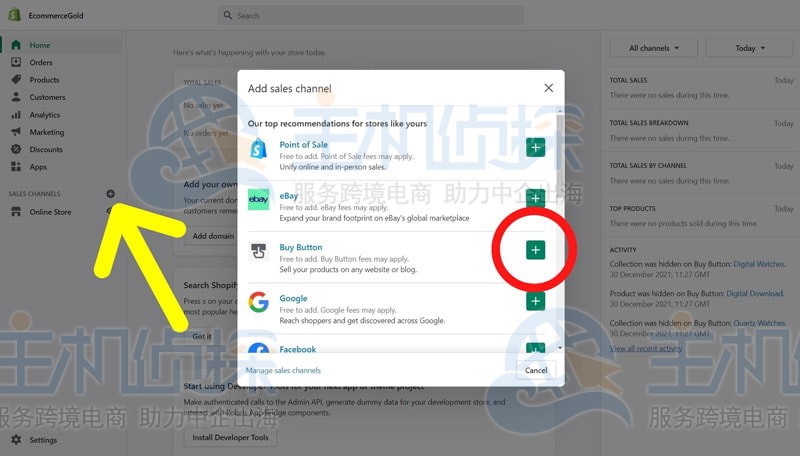Screen dimensions: 800x456
Task: Click Install Developer Tools button
Action: click(230, 437)
